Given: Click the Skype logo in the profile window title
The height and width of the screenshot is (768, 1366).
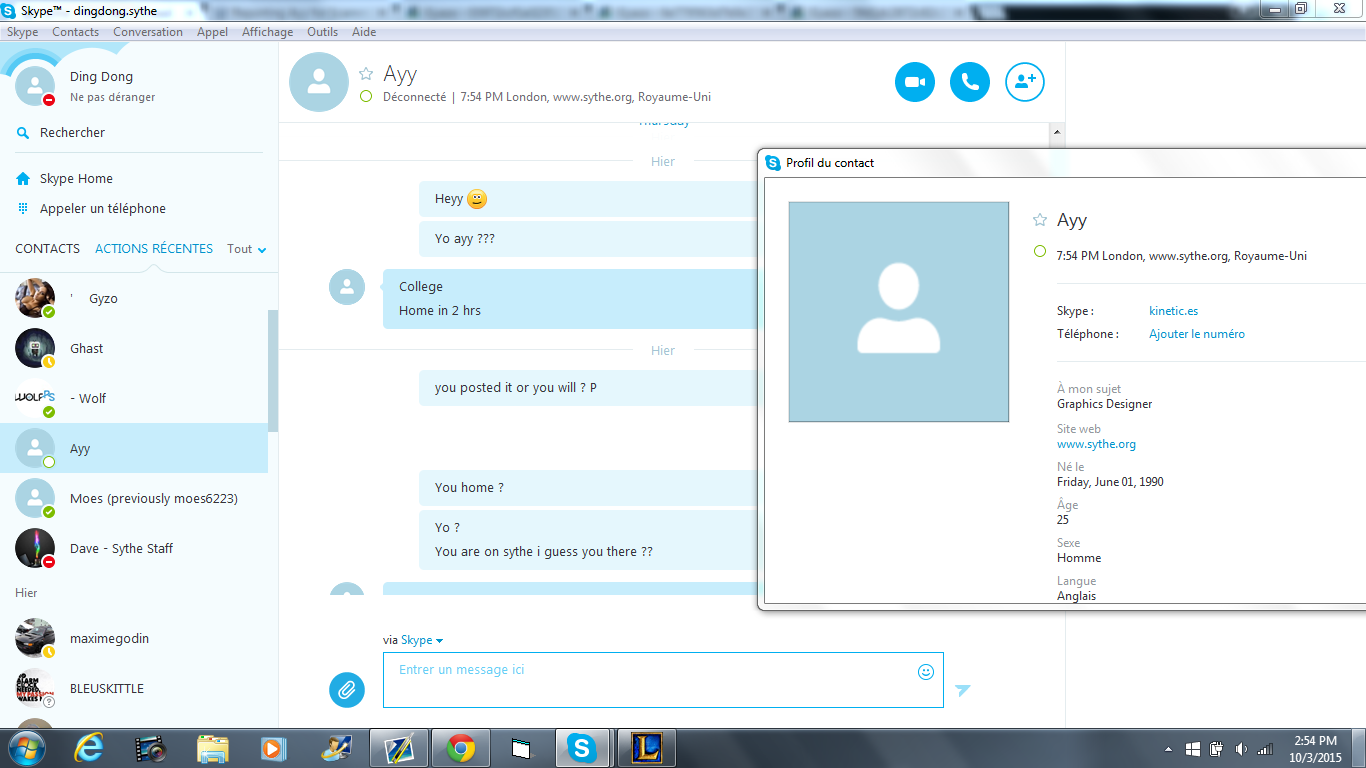Looking at the screenshot, I should point(773,162).
